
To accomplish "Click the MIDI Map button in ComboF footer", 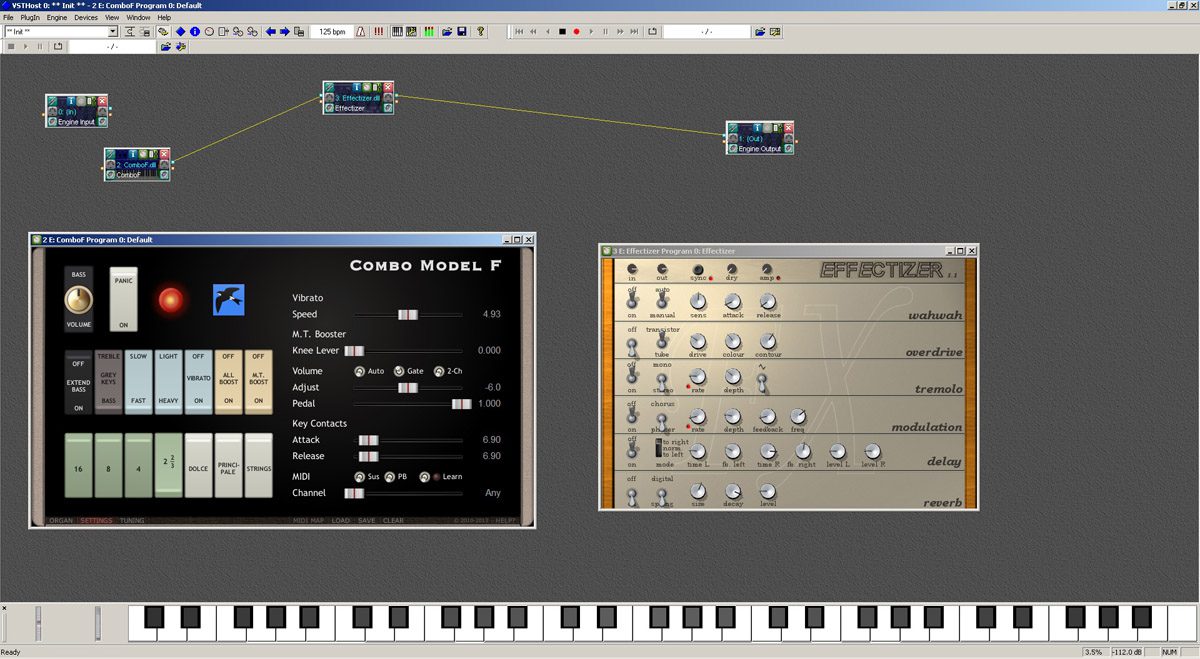I will pos(308,520).
